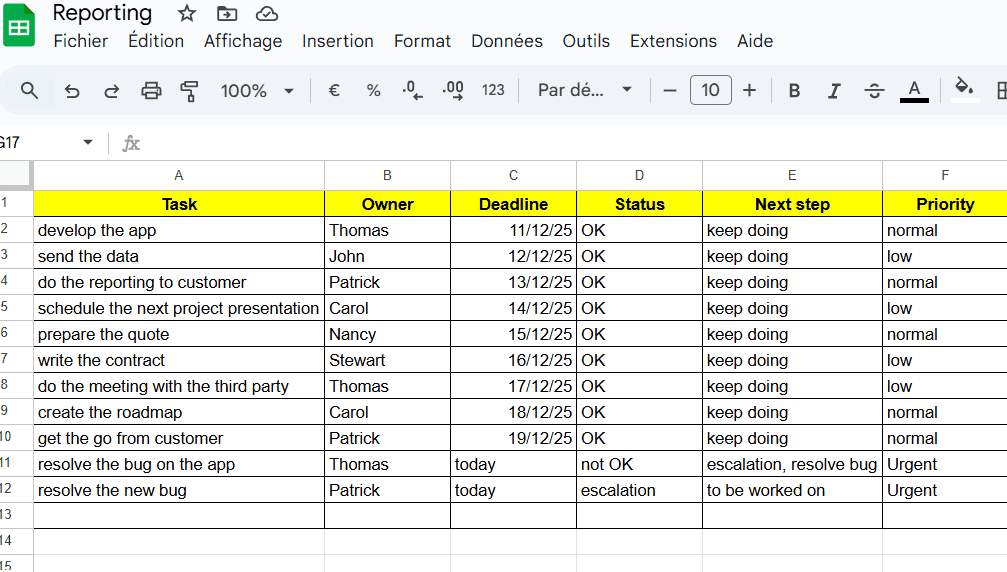Decrease font size with minus button

(x=670, y=91)
